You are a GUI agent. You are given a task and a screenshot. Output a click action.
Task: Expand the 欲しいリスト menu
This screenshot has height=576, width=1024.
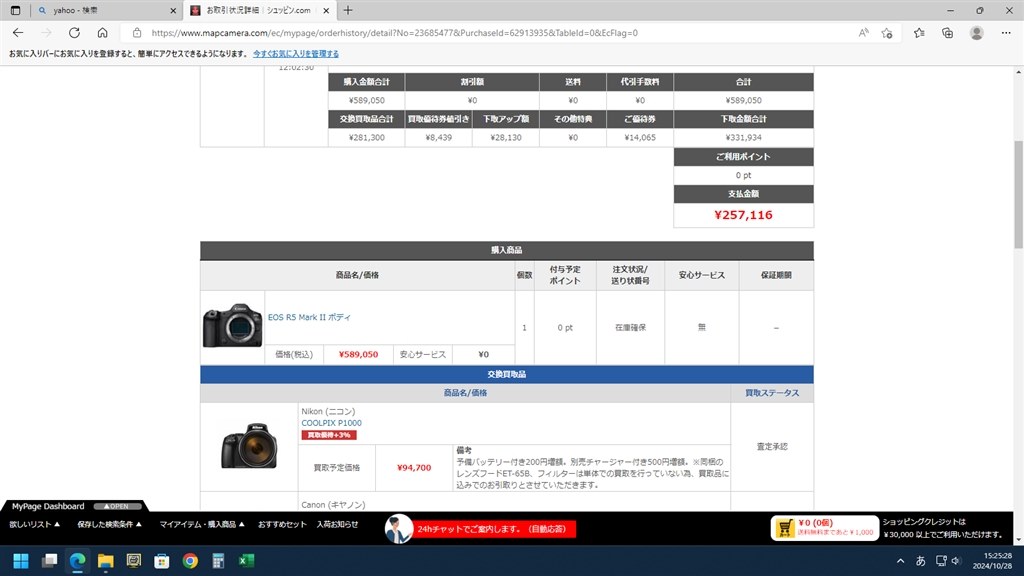tap(35, 524)
